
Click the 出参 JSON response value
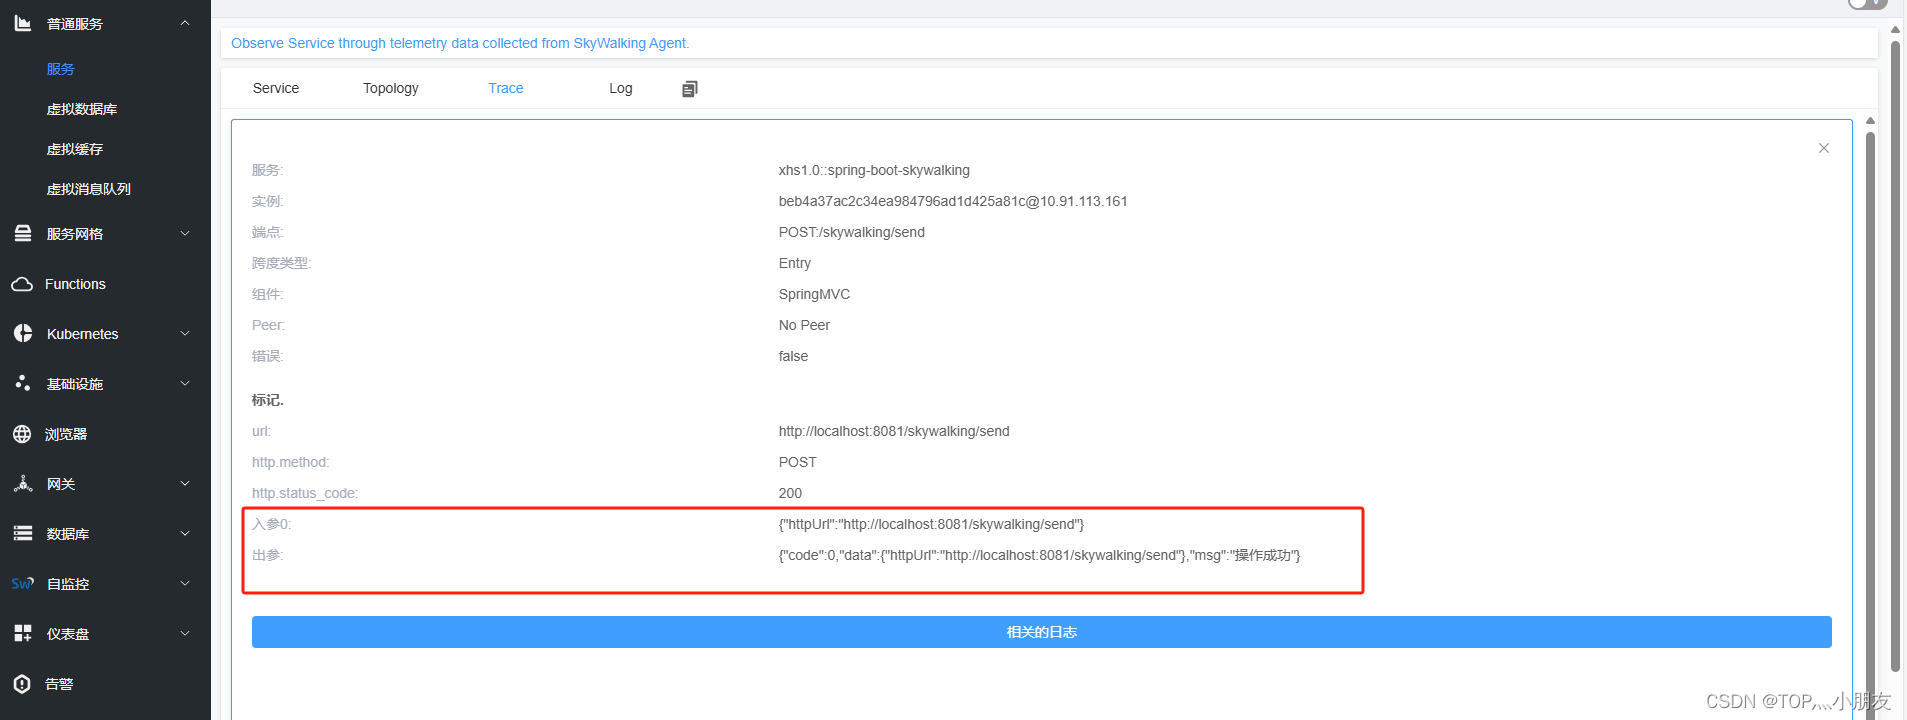[1039, 555]
